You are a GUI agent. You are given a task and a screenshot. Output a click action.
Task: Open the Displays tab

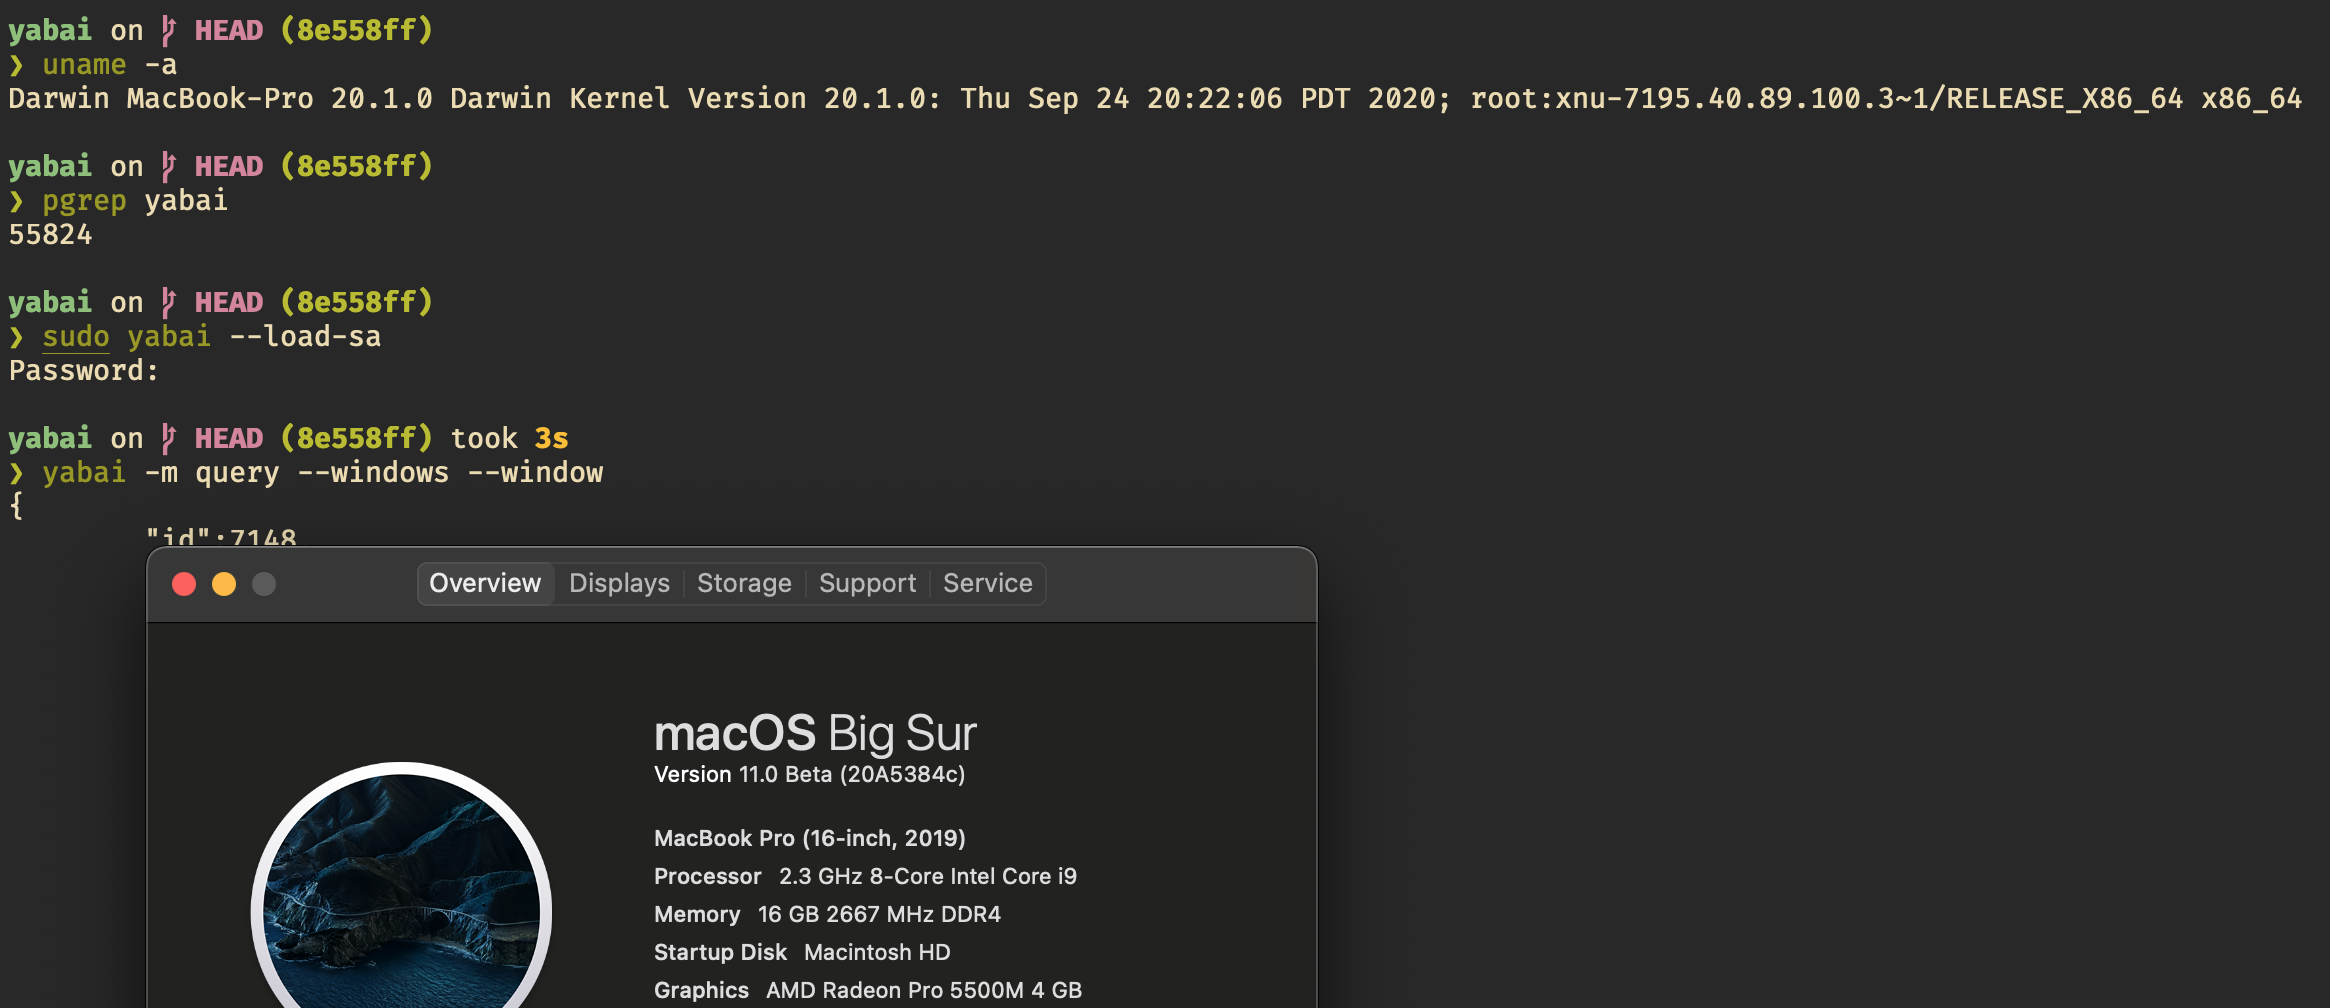[x=619, y=583]
